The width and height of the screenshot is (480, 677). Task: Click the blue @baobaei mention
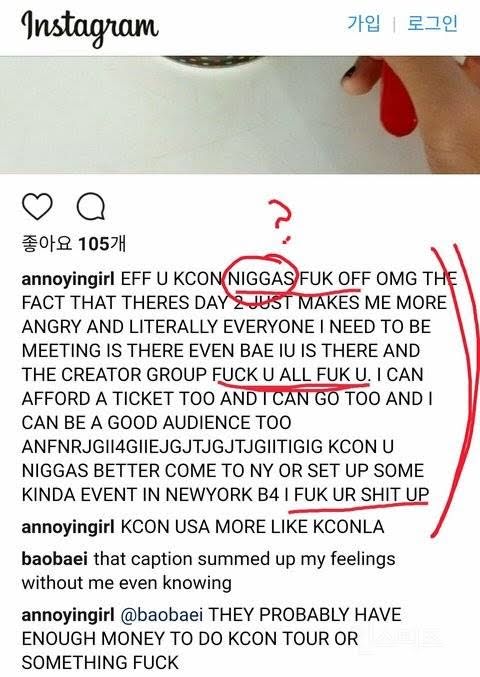click(x=161, y=615)
